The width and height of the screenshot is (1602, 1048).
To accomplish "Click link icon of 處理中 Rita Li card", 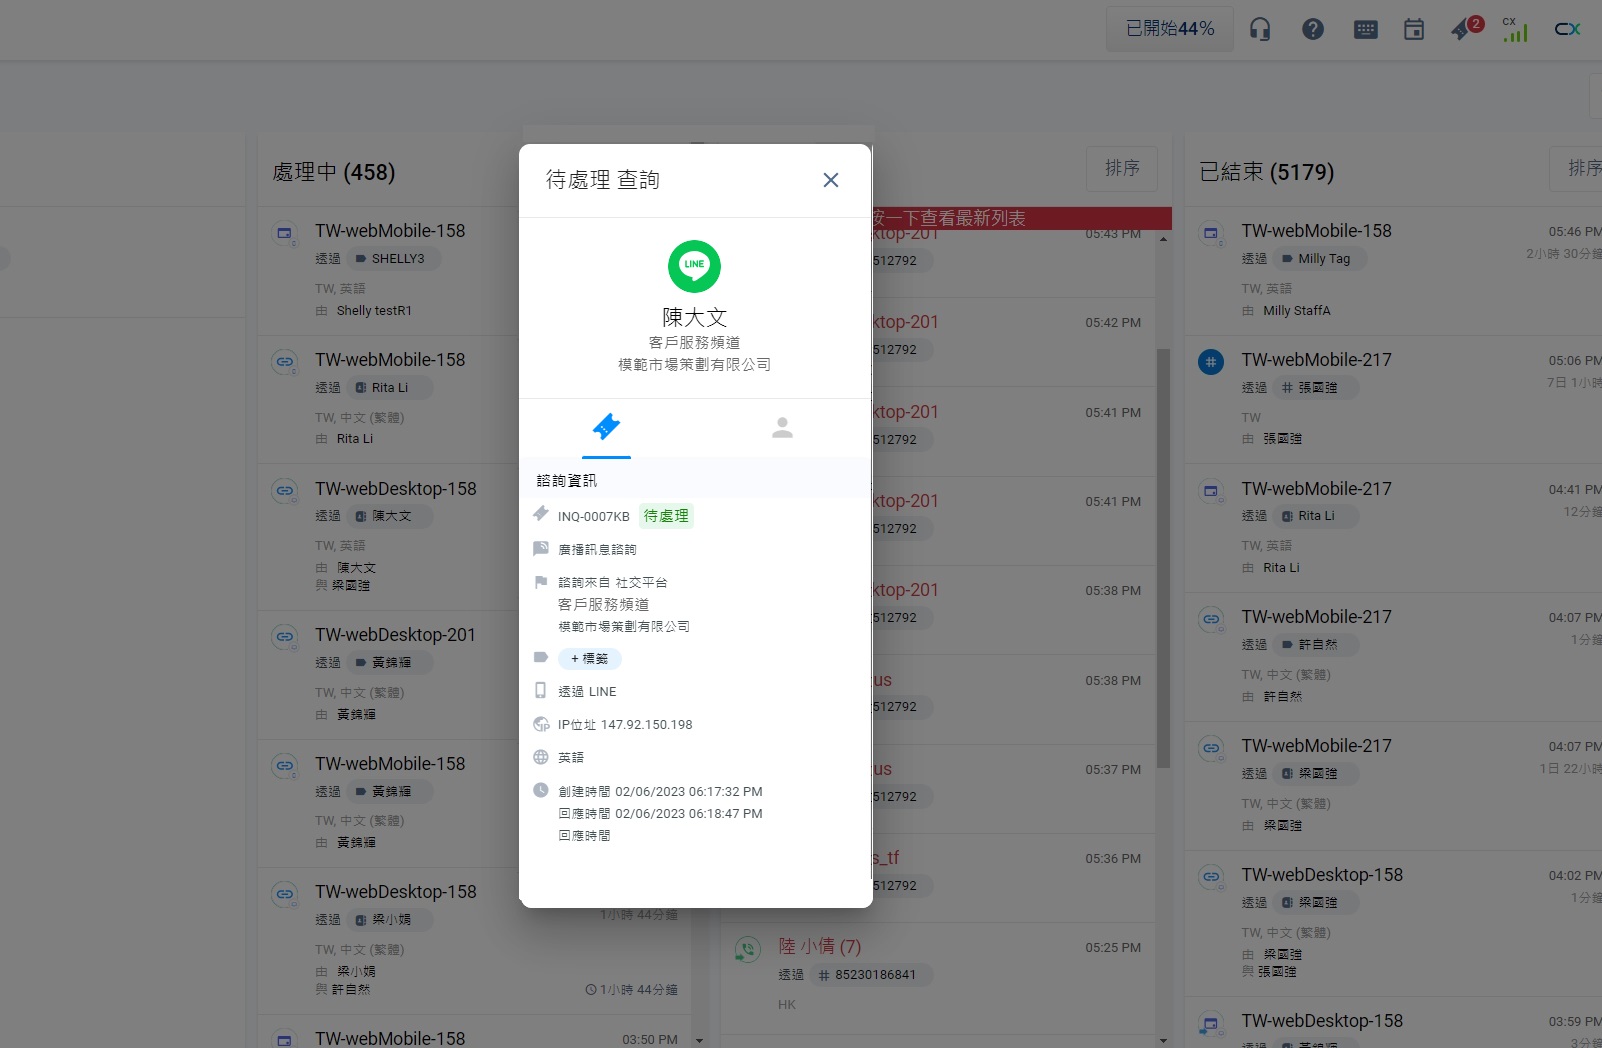I will (x=285, y=361).
